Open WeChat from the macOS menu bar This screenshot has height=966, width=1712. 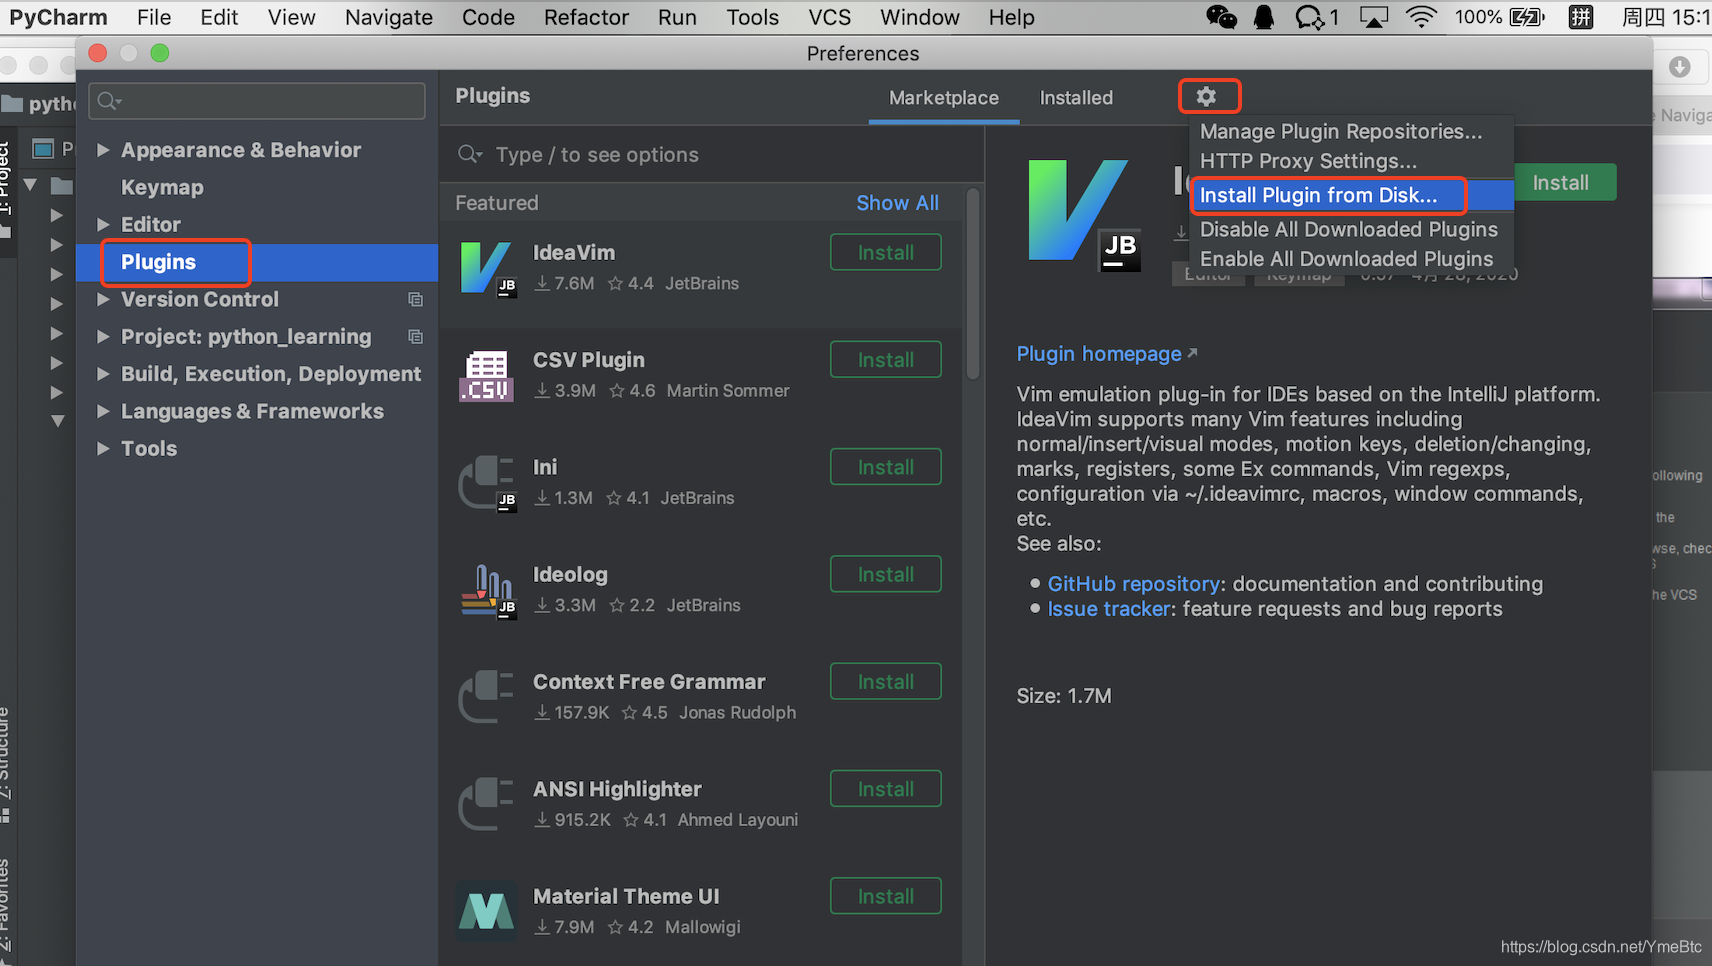[x=1222, y=17]
